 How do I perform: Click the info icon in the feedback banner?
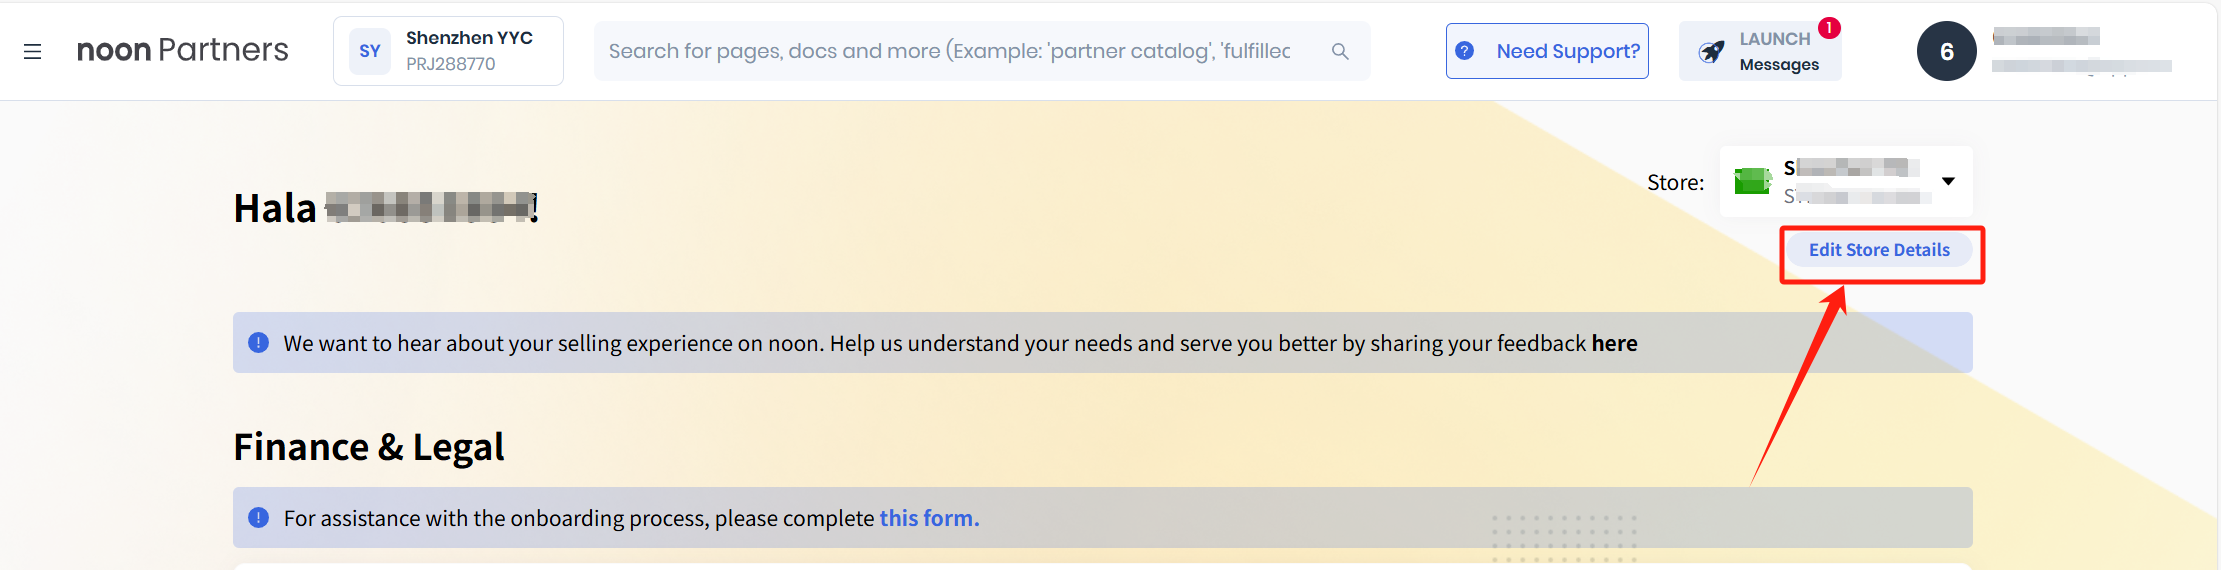click(x=258, y=343)
